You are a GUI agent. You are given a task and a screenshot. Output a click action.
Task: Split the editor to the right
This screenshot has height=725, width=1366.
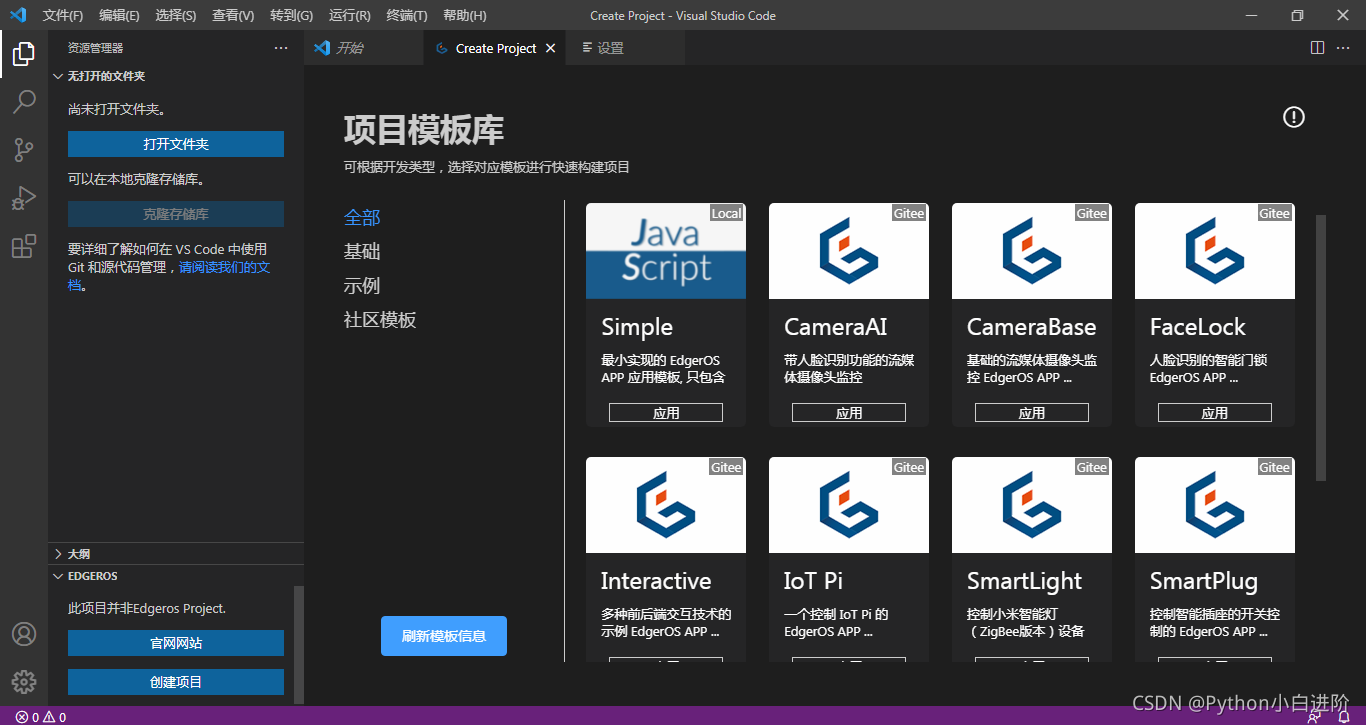pyautogui.click(x=1318, y=48)
